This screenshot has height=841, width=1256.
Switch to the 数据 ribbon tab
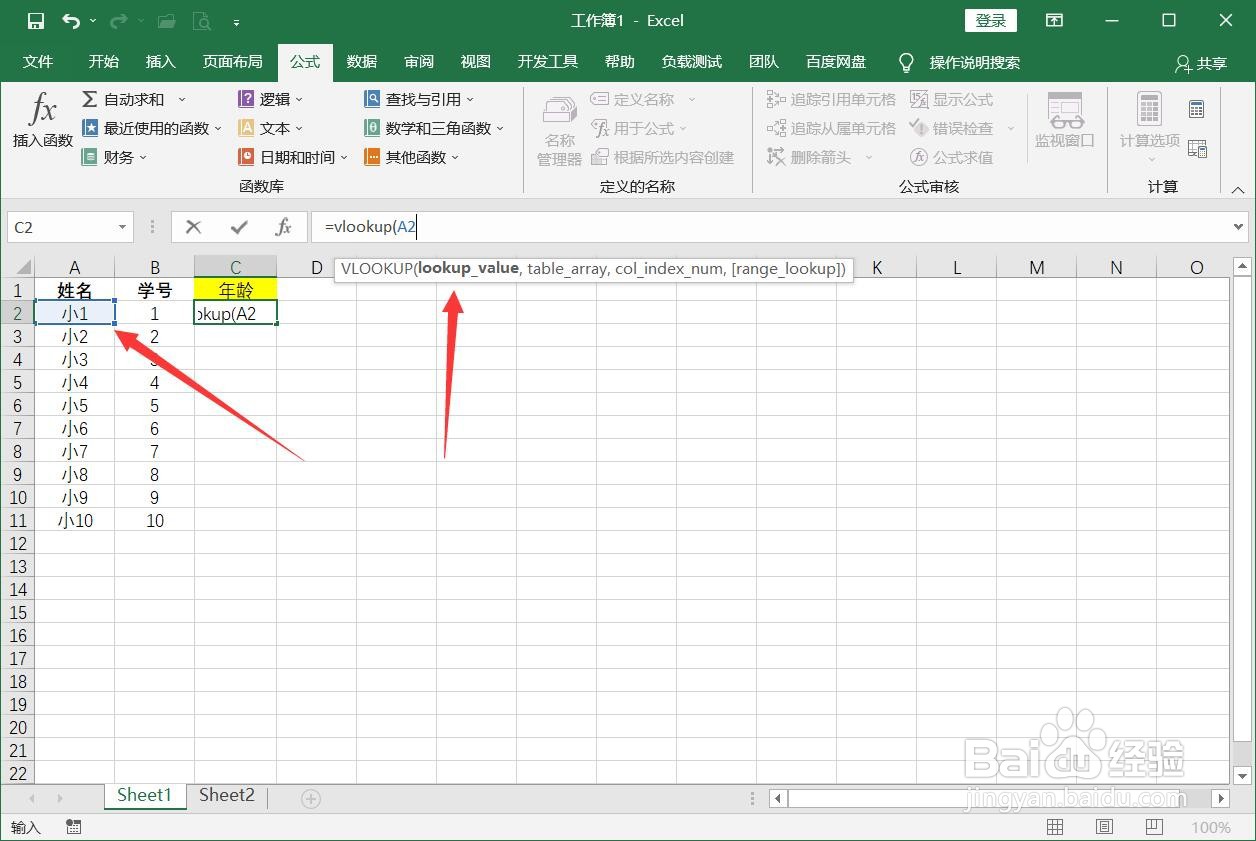(361, 62)
